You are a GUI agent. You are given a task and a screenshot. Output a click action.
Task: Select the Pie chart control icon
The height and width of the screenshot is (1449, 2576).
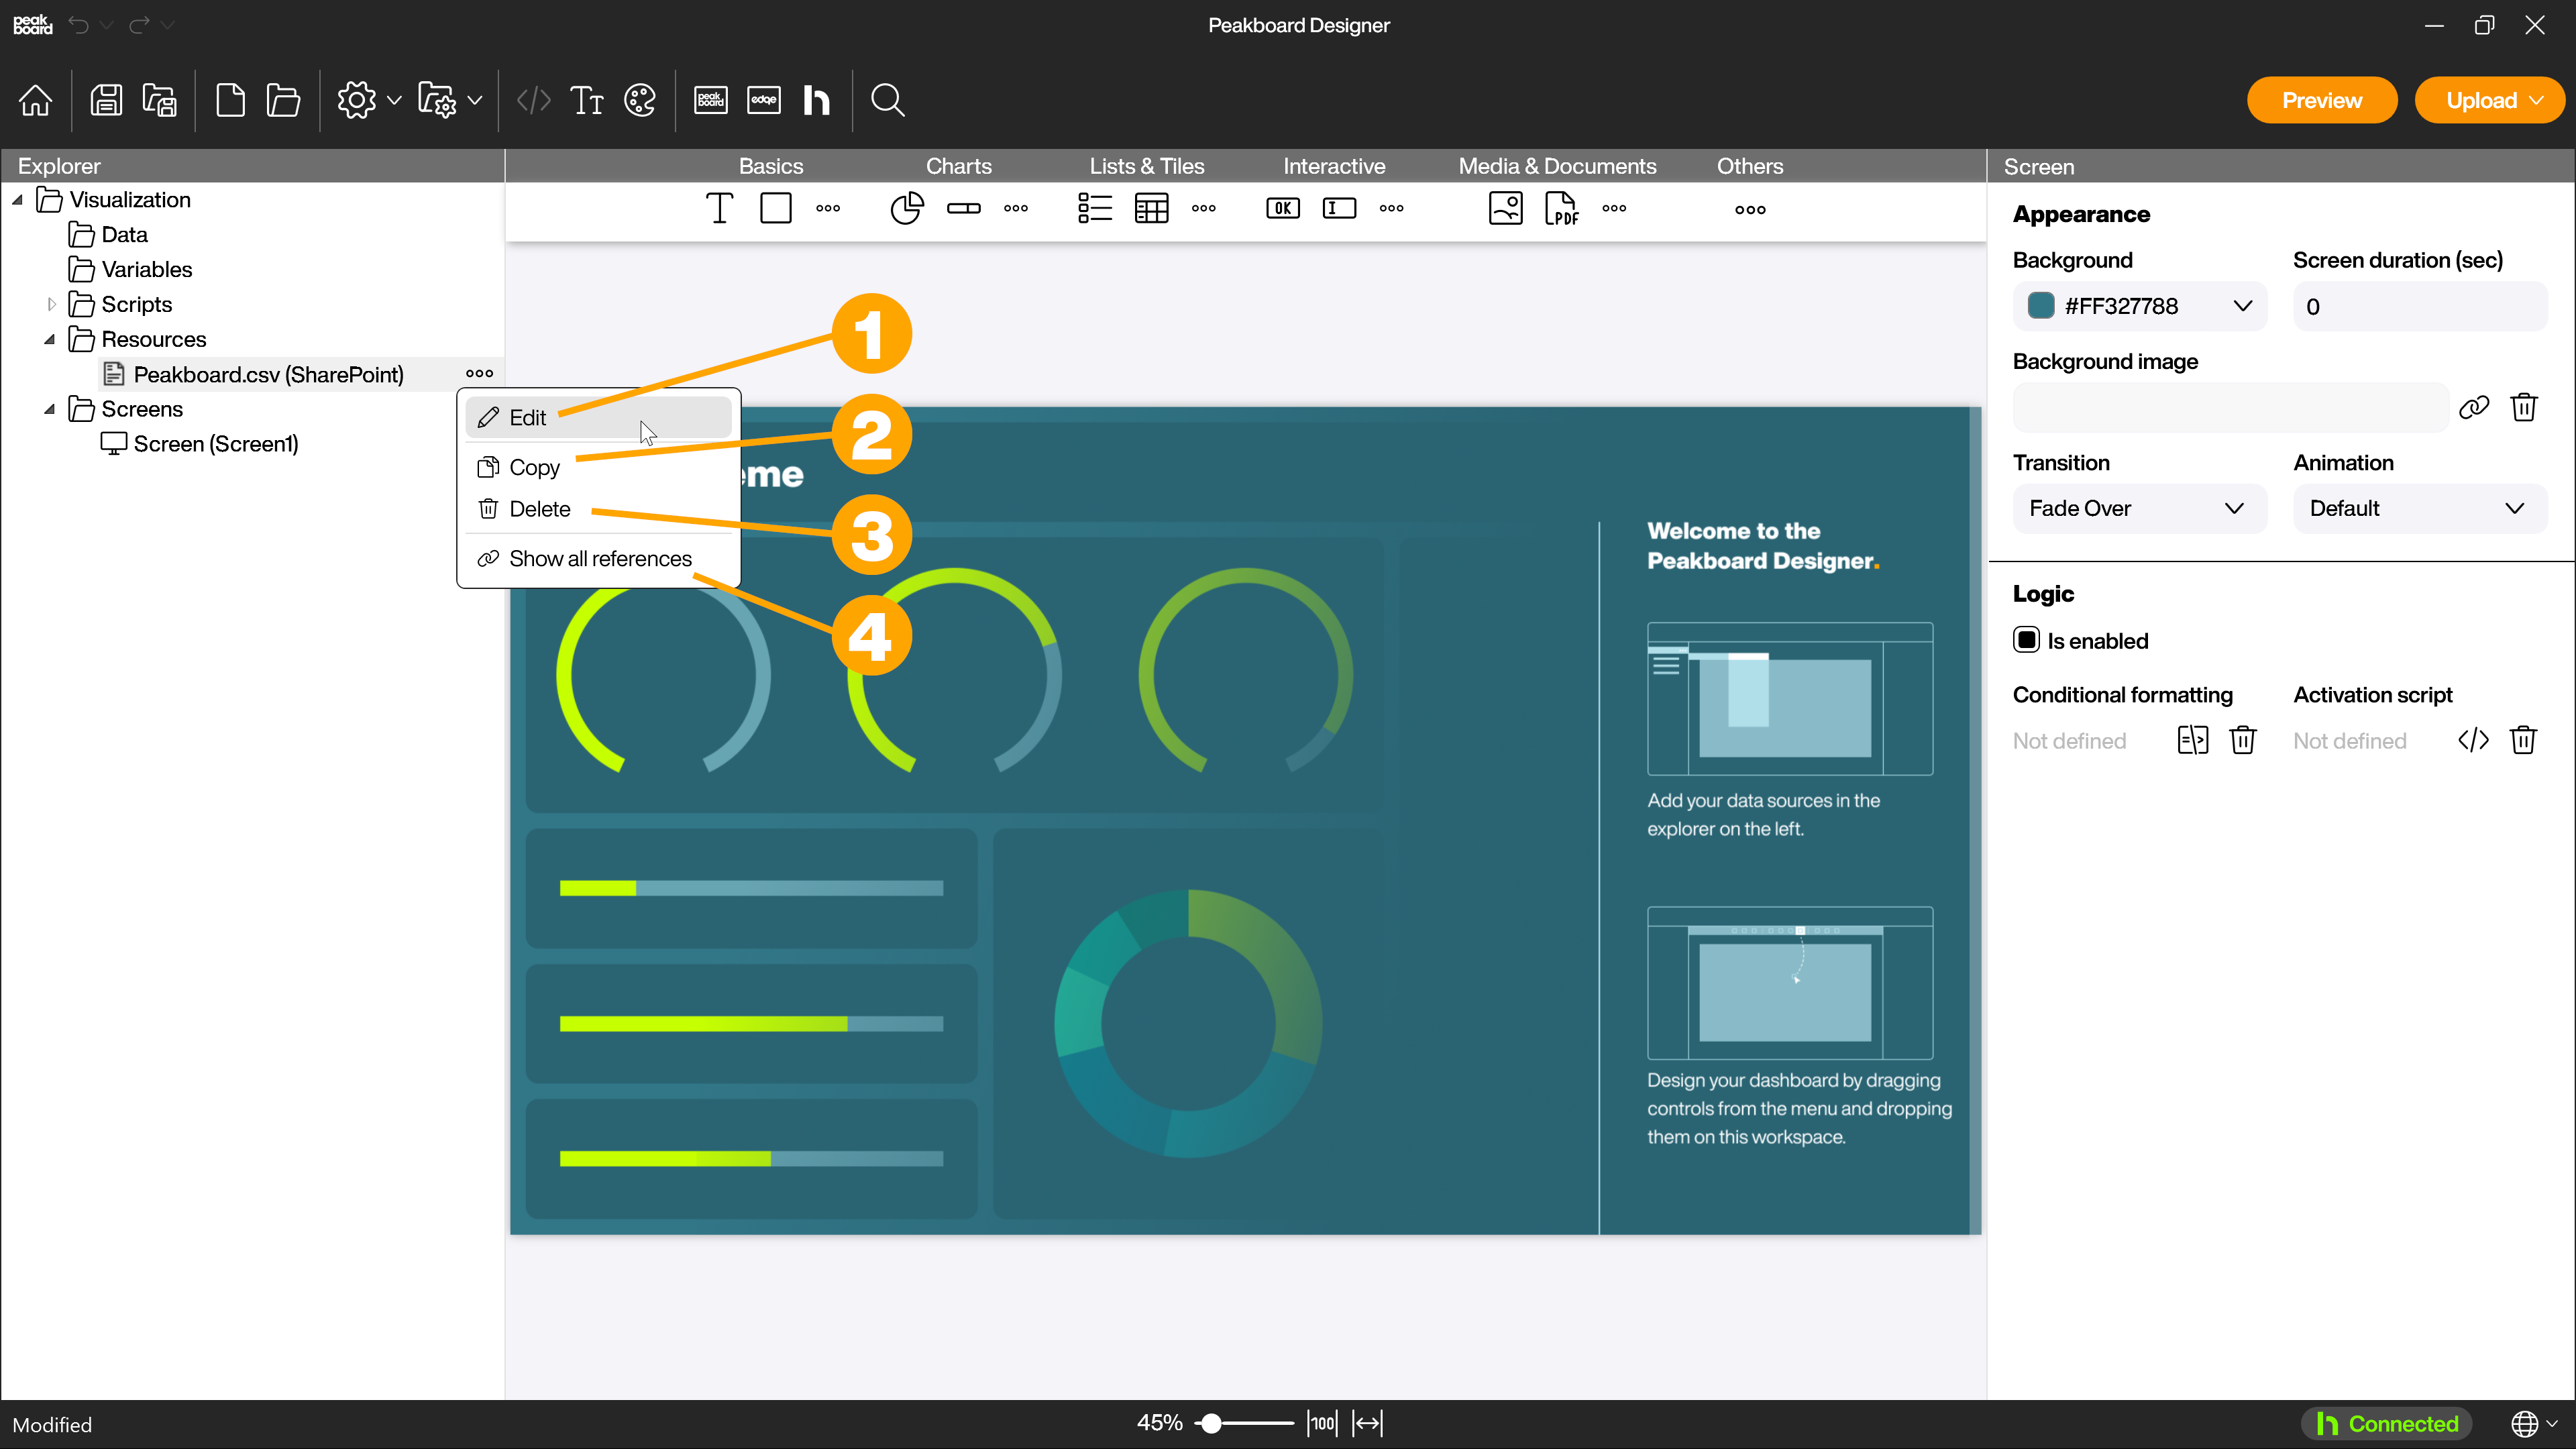coord(907,208)
